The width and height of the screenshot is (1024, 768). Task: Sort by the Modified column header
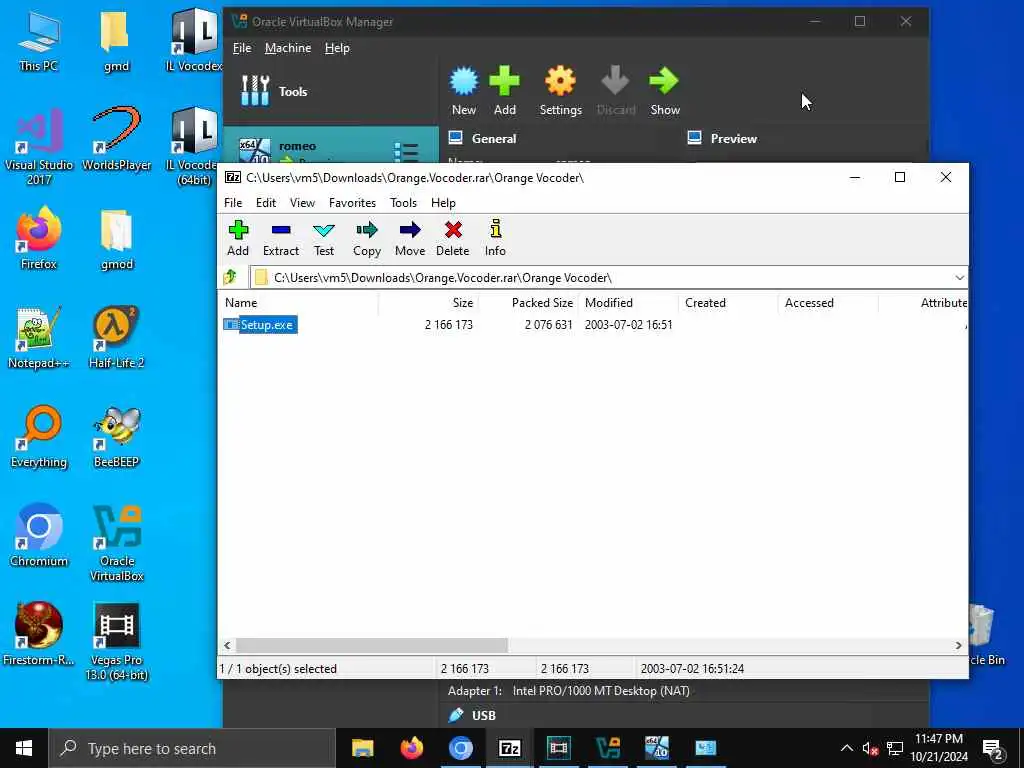[628, 303]
